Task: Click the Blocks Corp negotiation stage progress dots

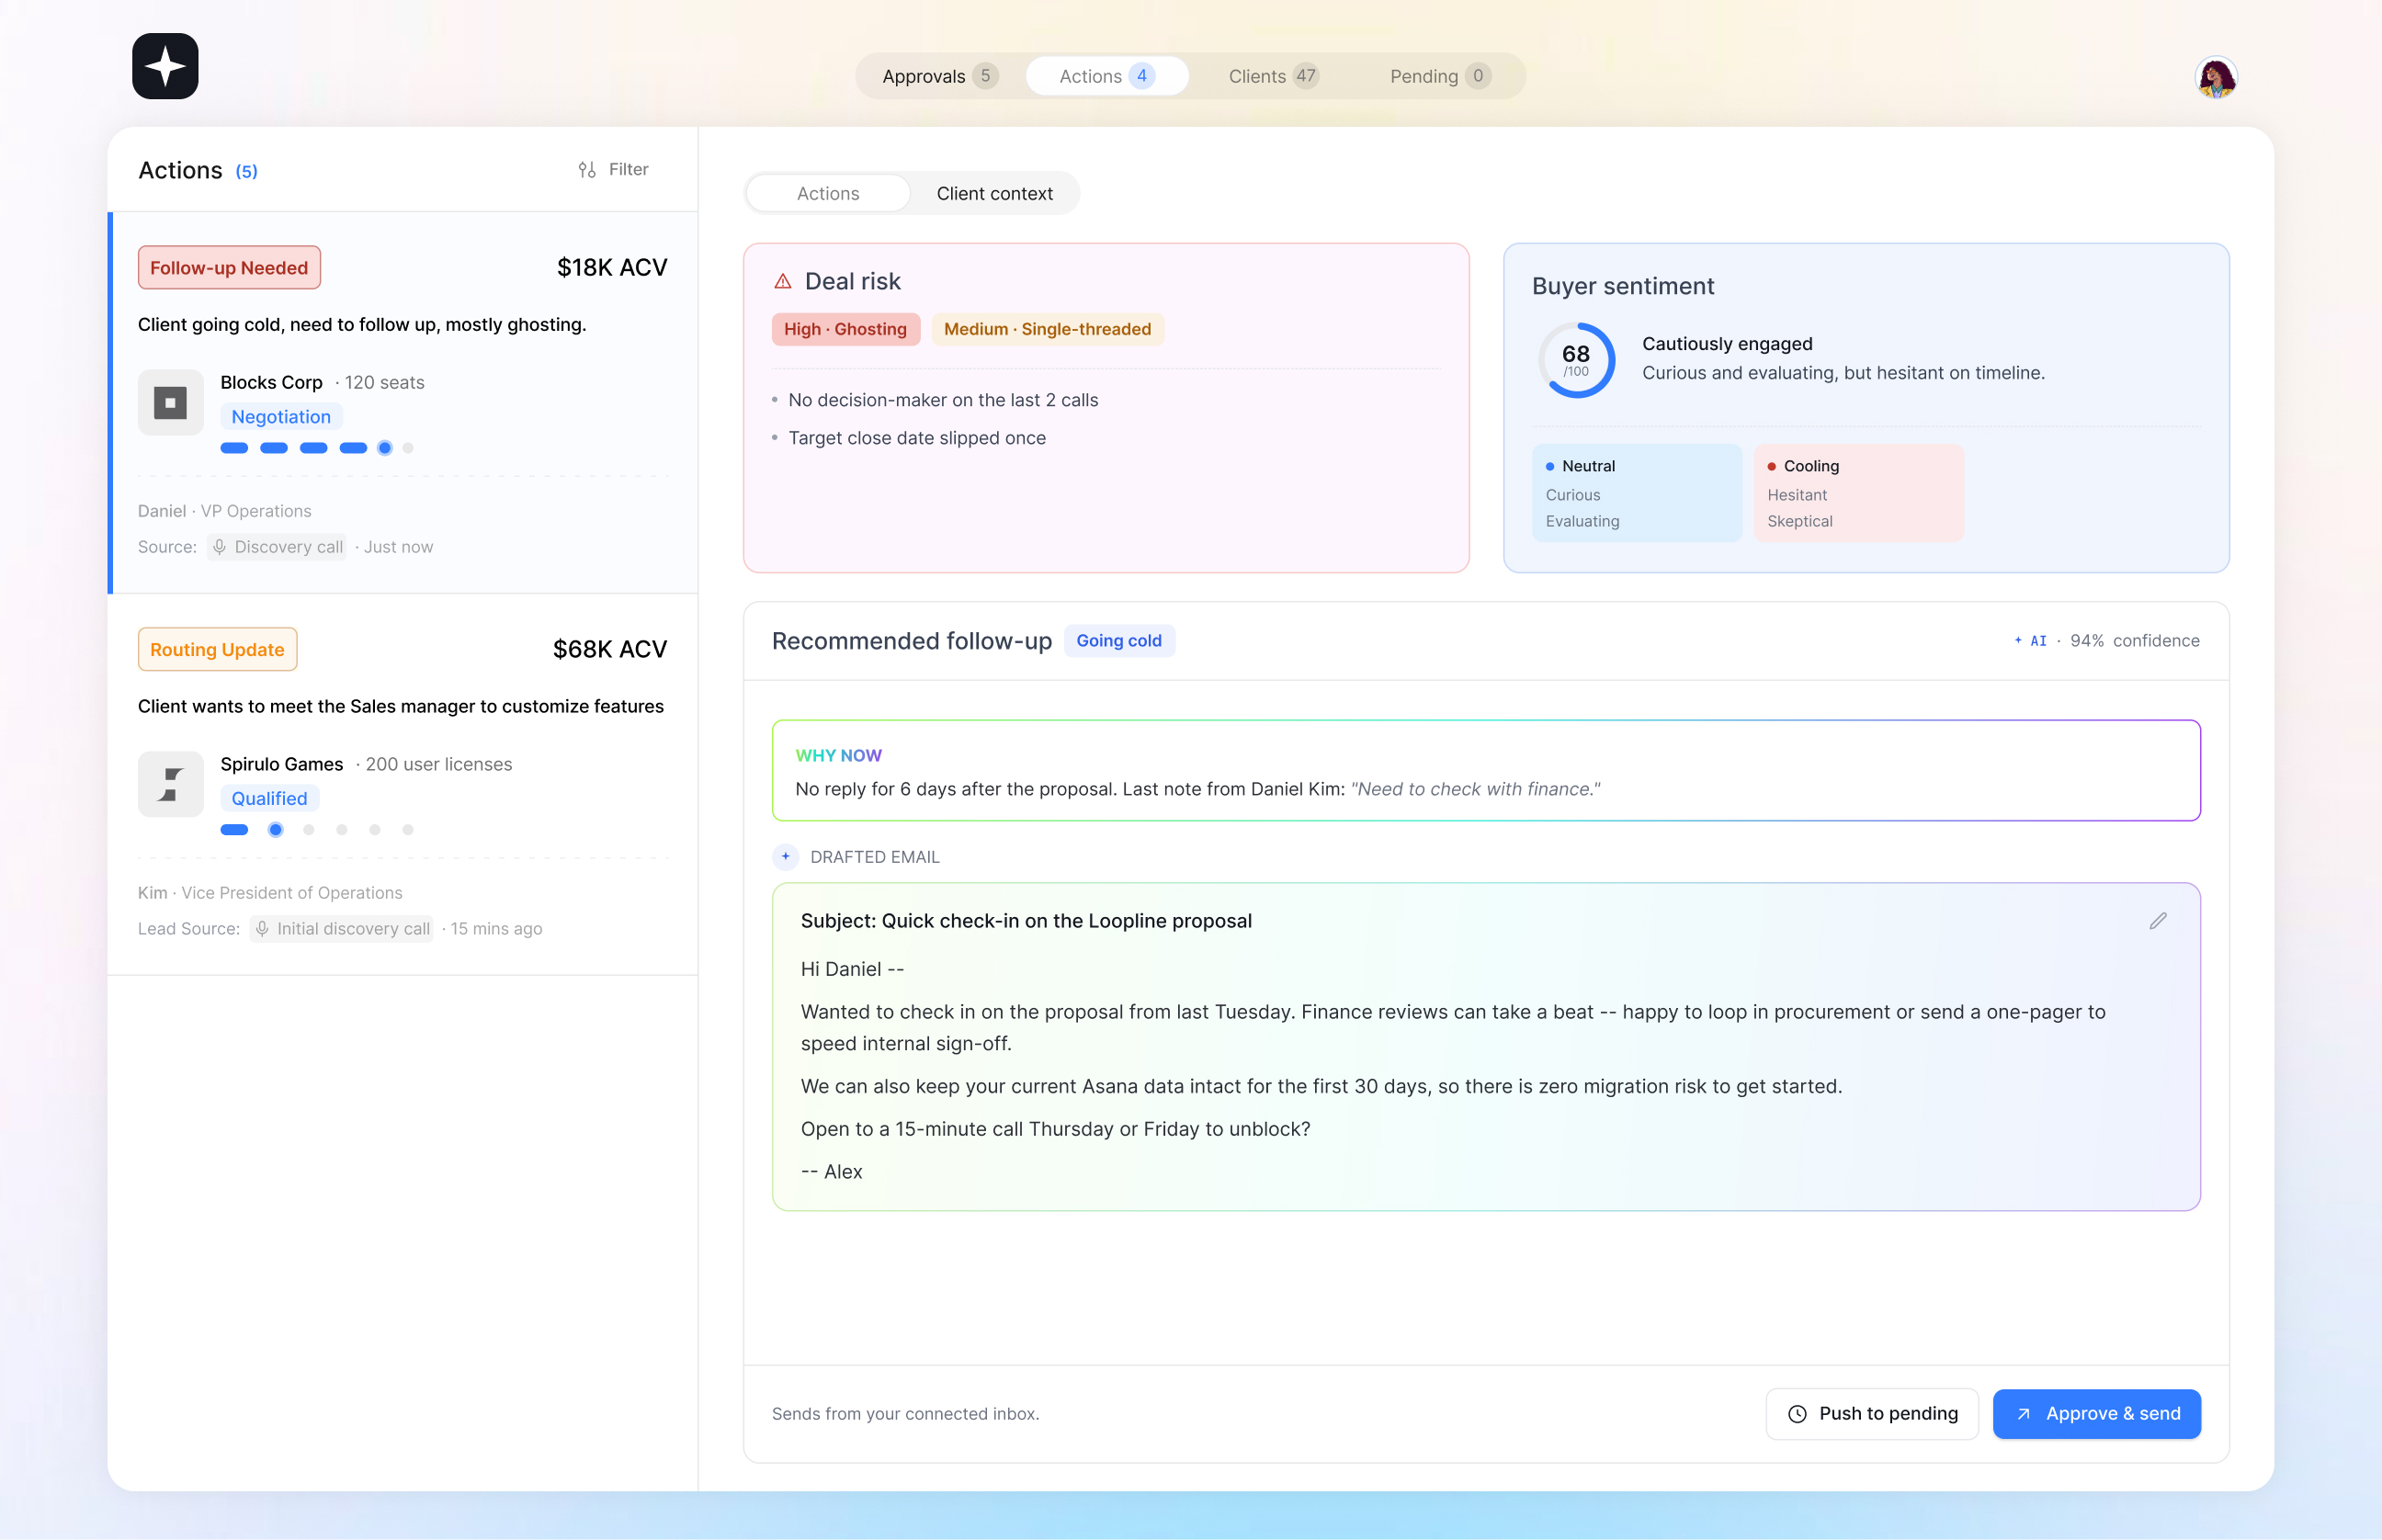Action: coord(317,448)
